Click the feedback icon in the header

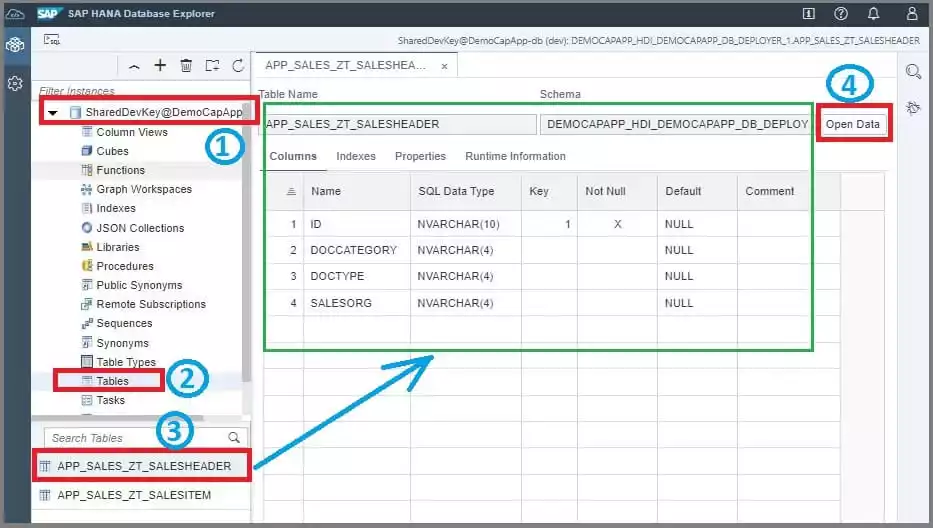[x=809, y=13]
